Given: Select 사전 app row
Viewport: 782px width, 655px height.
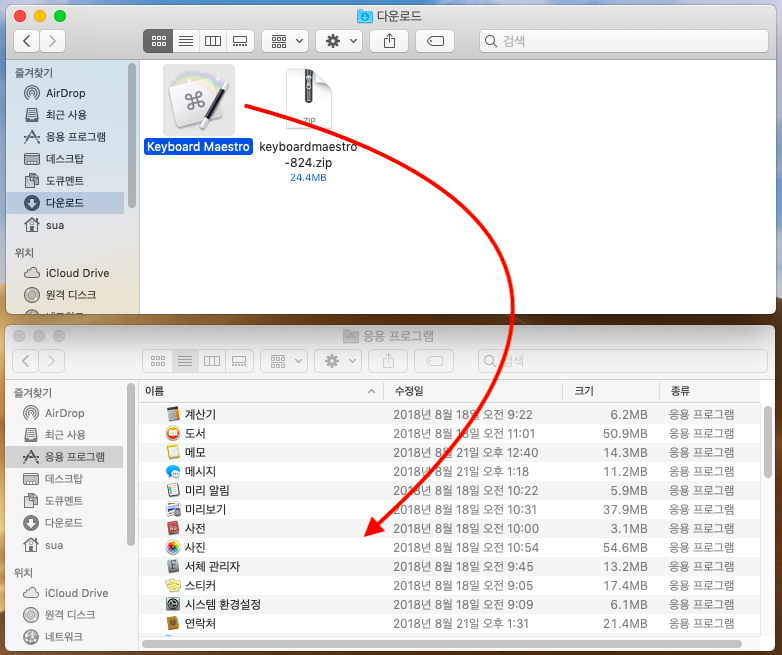Looking at the screenshot, I should pyautogui.click(x=450, y=528).
